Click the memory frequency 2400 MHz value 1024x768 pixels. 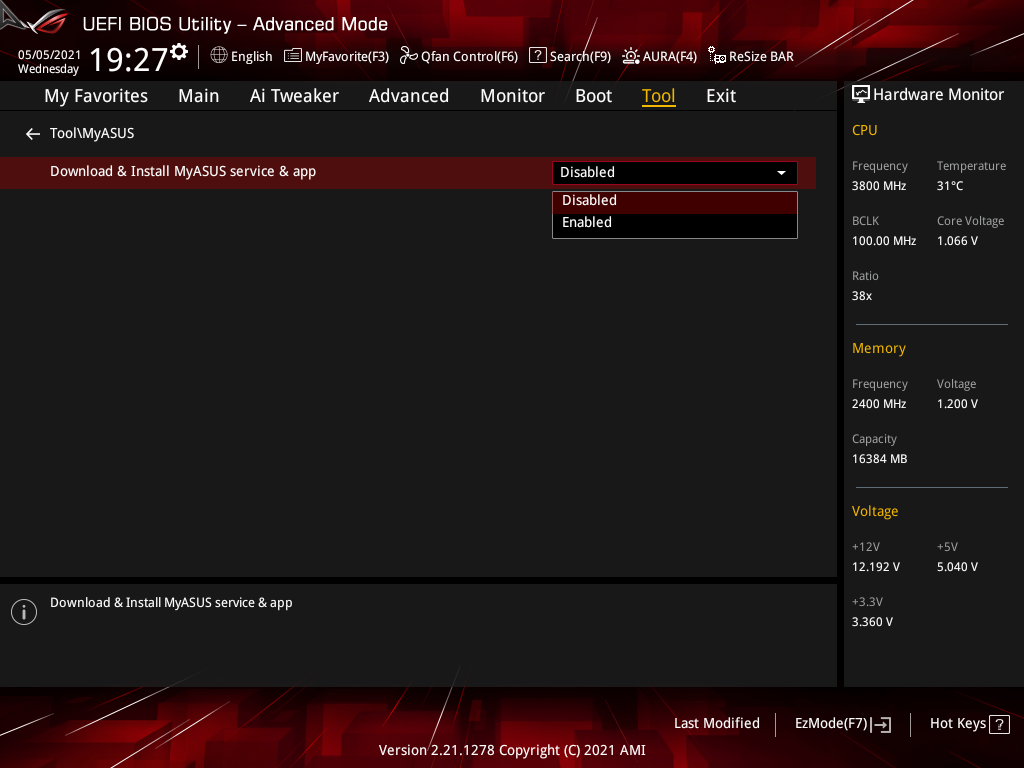[878, 404]
